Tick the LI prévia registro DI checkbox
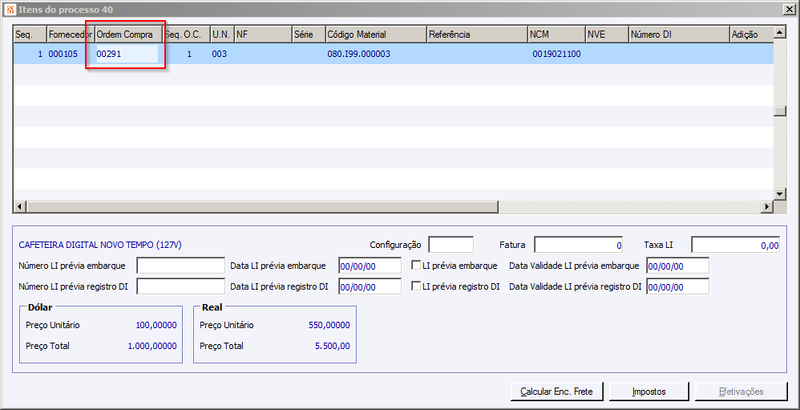This screenshot has width=800, height=410. pos(416,287)
